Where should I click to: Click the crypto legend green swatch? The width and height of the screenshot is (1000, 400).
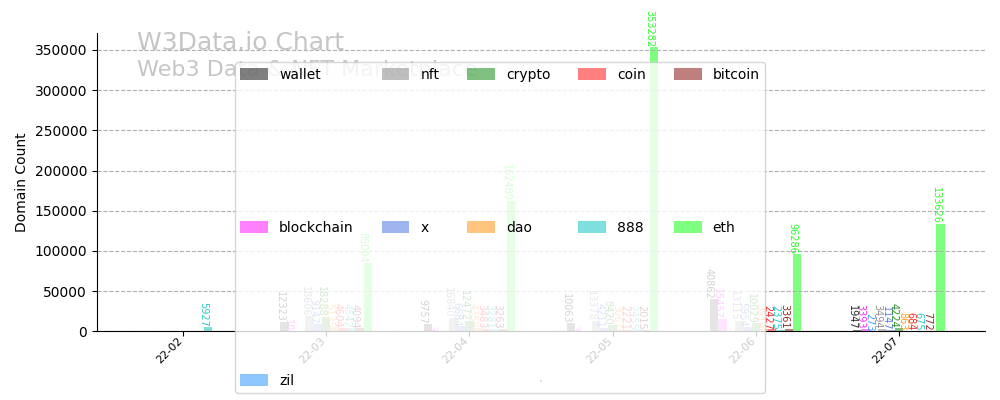tap(481, 74)
